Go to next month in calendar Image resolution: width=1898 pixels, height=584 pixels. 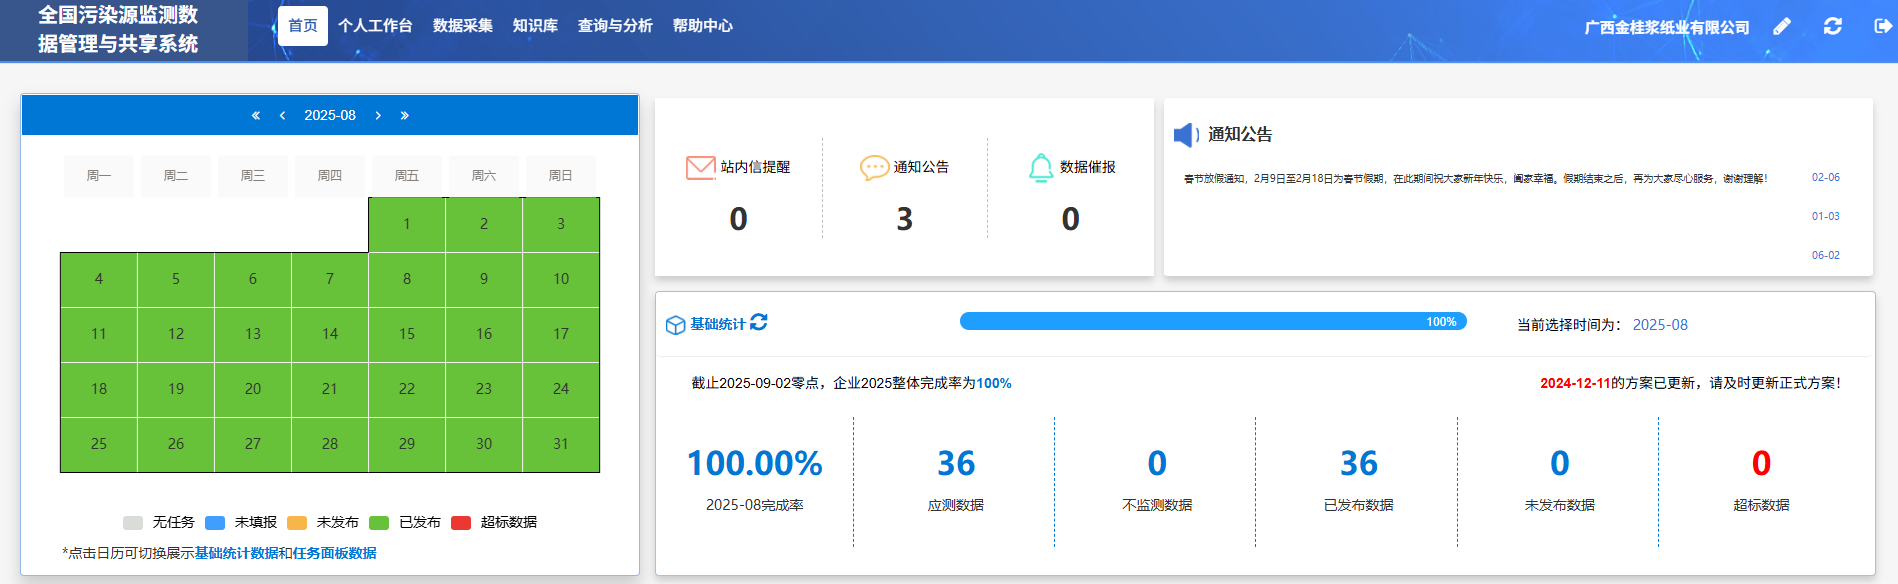click(378, 116)
